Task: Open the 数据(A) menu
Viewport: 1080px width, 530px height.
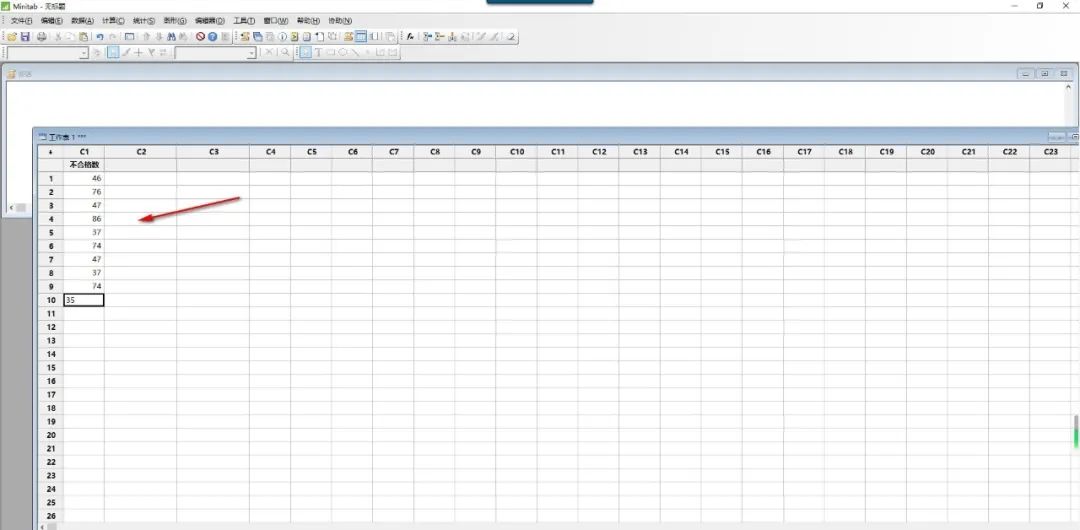Action: (x=82, y=21)
